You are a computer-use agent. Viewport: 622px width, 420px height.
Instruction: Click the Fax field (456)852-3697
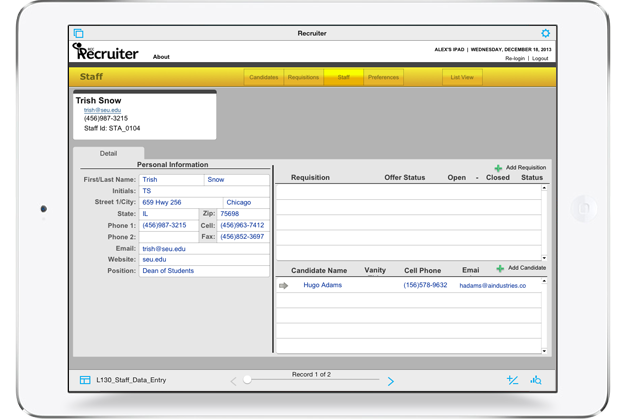243,237
